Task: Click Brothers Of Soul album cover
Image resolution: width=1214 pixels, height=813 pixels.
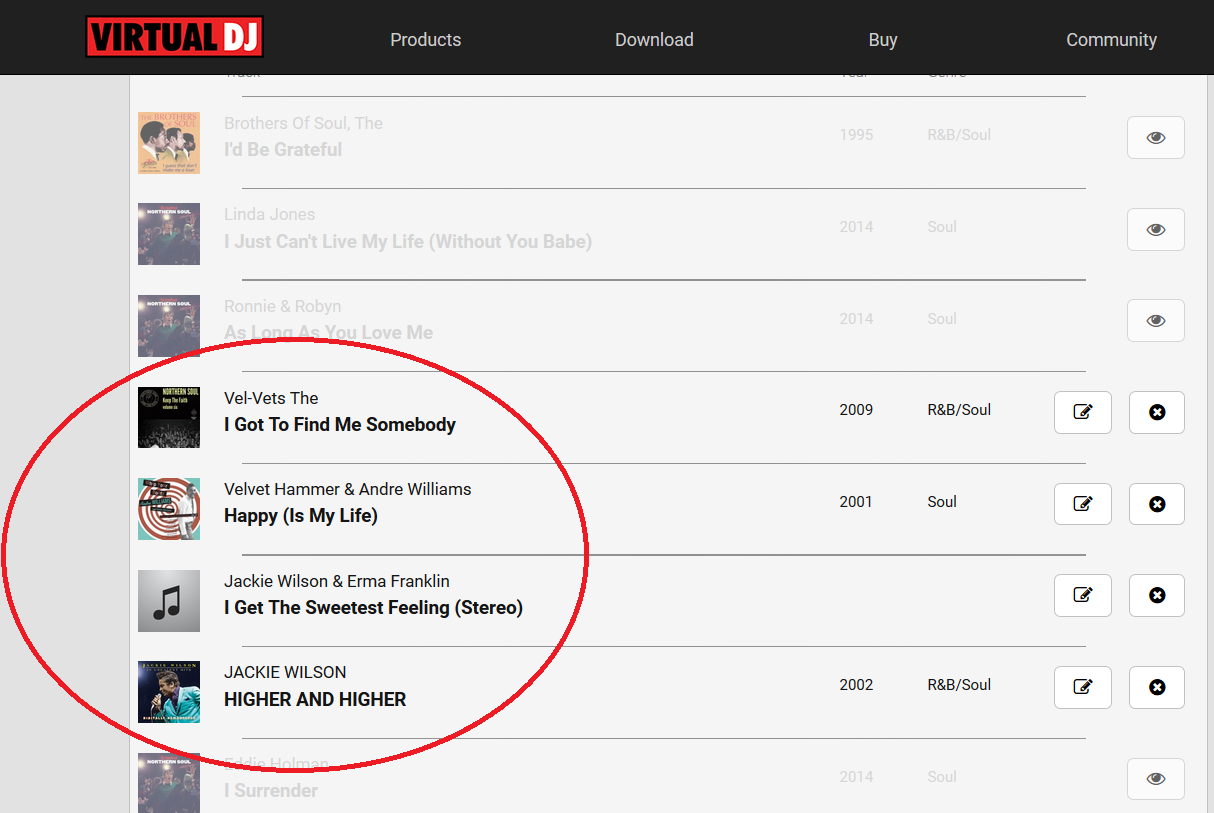Action: point(169,143)
